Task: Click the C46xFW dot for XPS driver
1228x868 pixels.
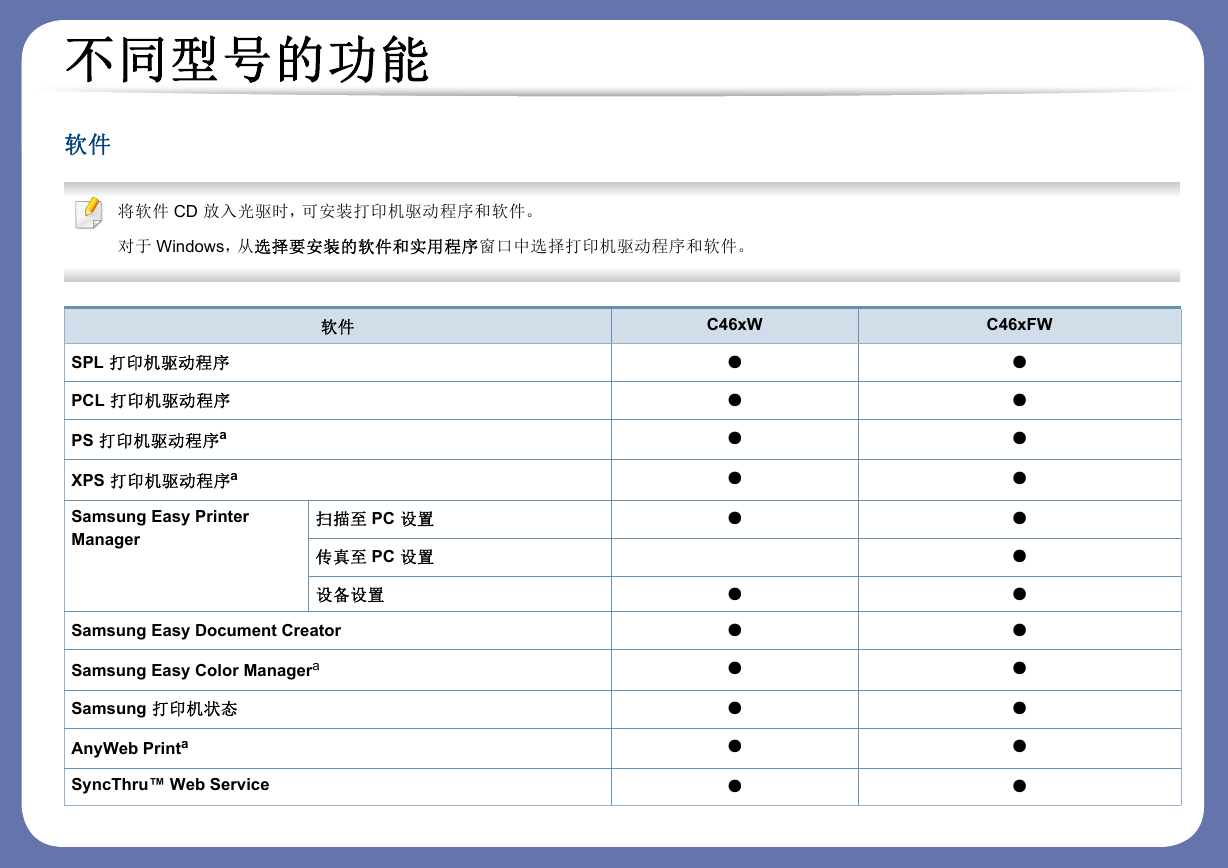Action: click(x=1019, y=478)
